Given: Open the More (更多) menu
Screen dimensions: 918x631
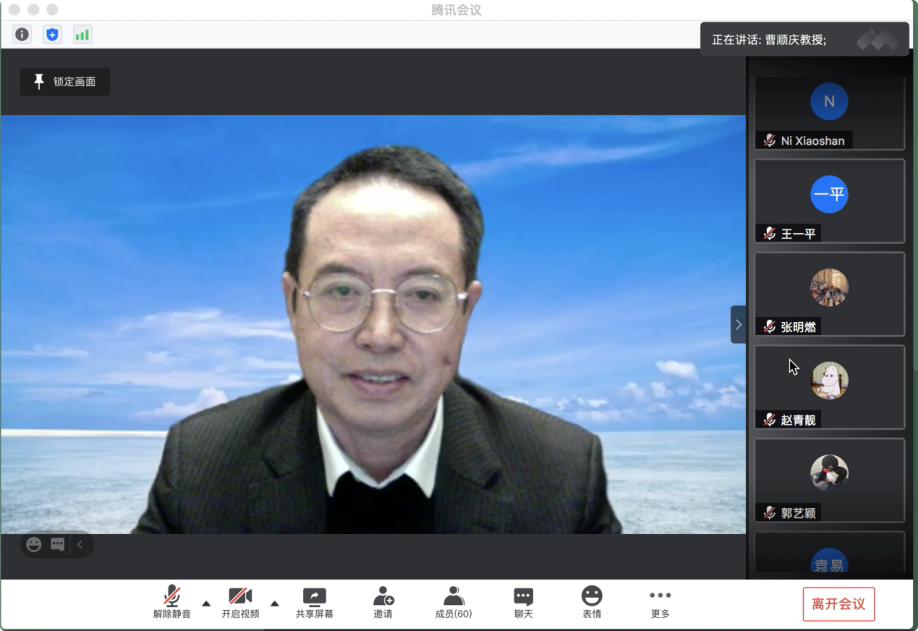Looking at the screenshot, I should [x=660, y=602].
